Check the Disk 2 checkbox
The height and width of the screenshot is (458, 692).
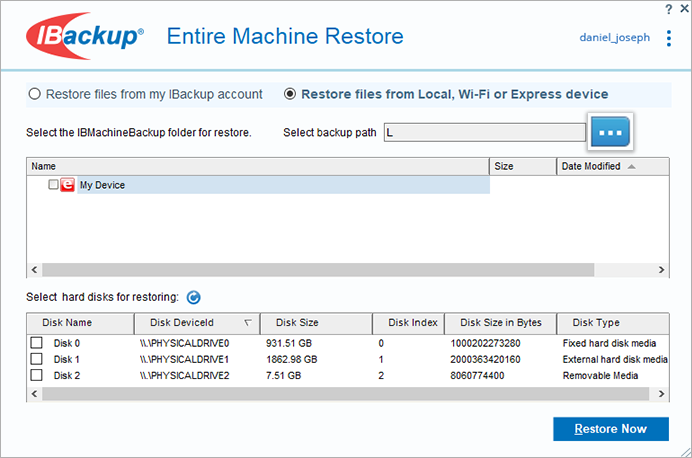pyautogui.click(x=37, y=375)
